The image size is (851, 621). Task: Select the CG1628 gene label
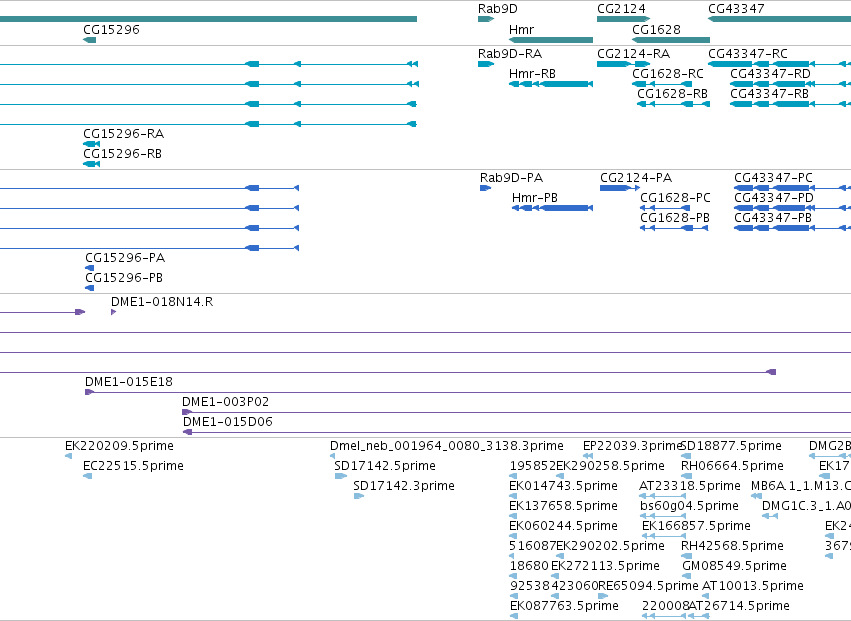point(656,29)
